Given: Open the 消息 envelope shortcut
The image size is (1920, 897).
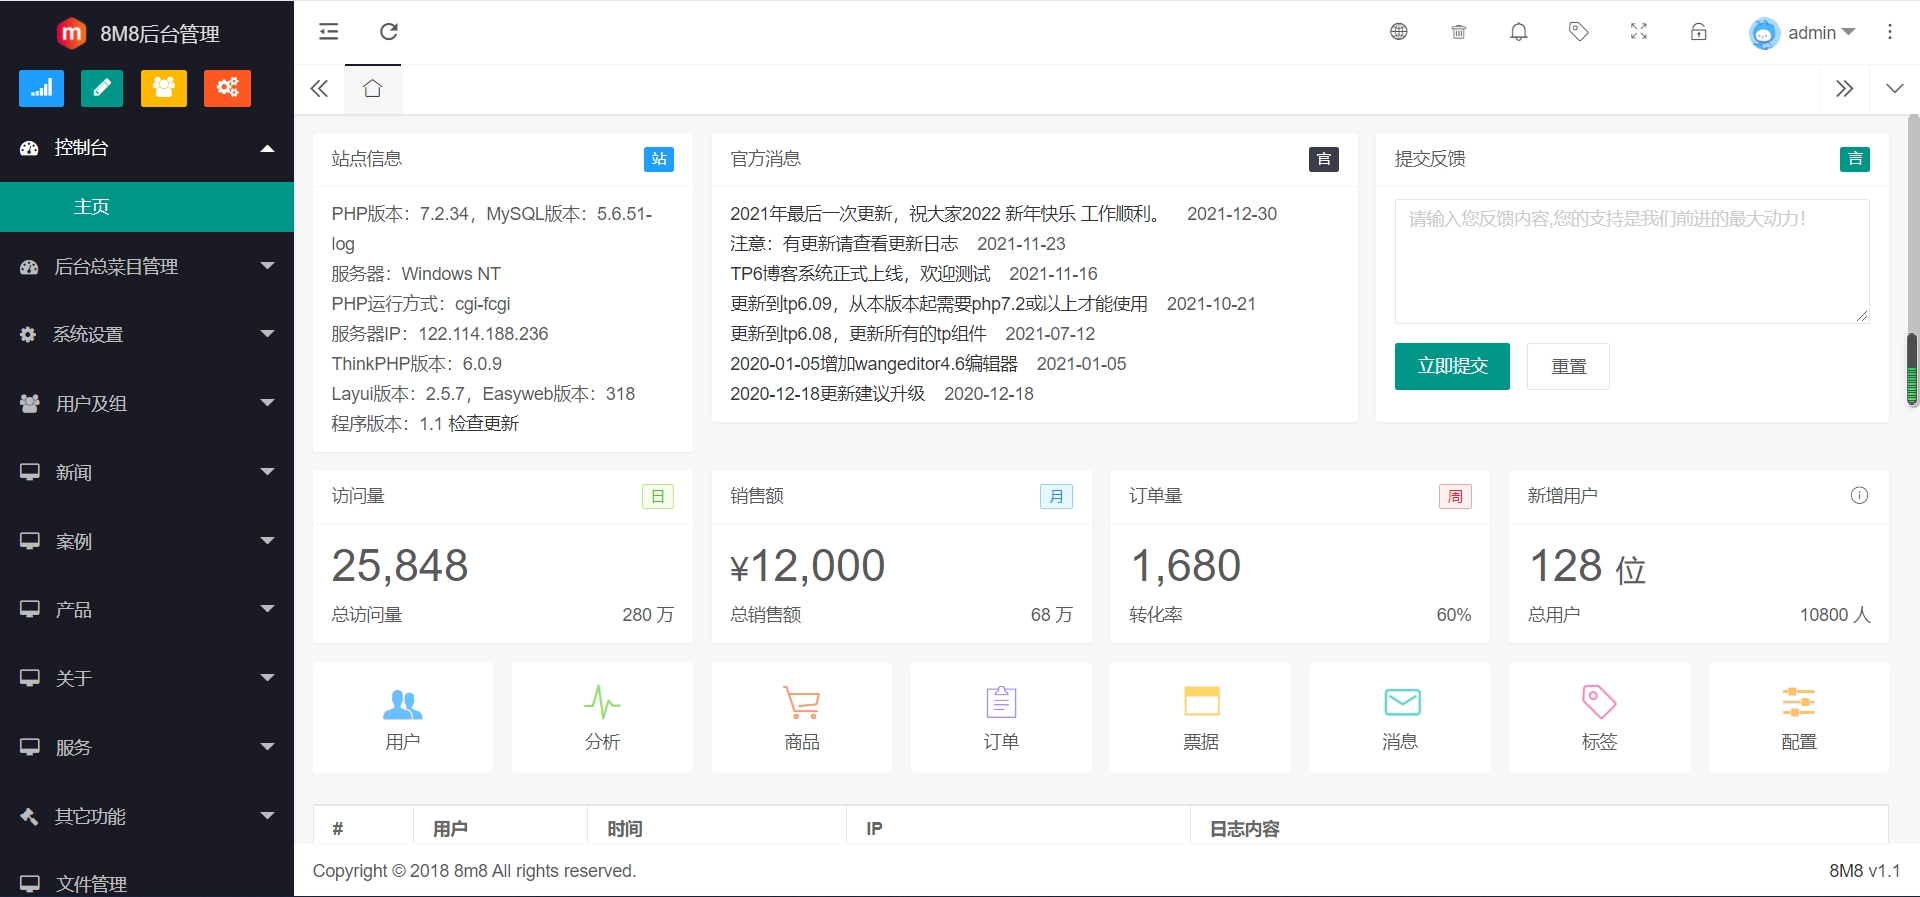Looking at the screenshot, I should click(1400, 716).
